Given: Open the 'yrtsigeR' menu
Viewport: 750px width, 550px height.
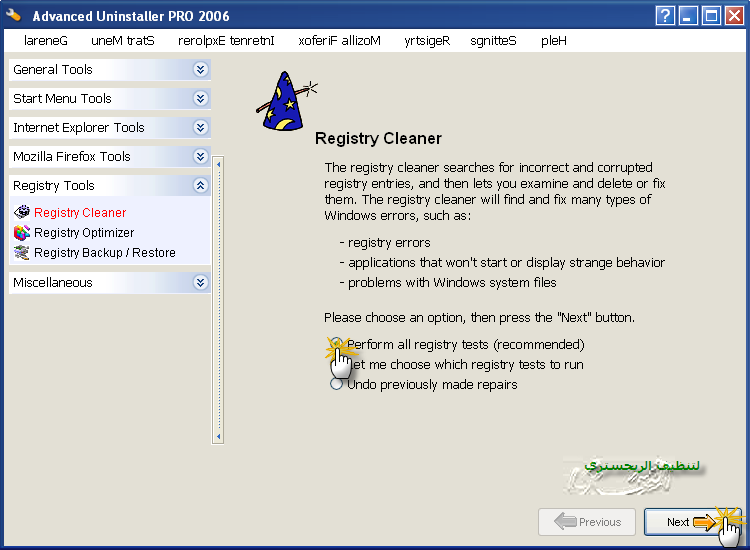Looking at the screenshot, I should click(x=427, y=41).
